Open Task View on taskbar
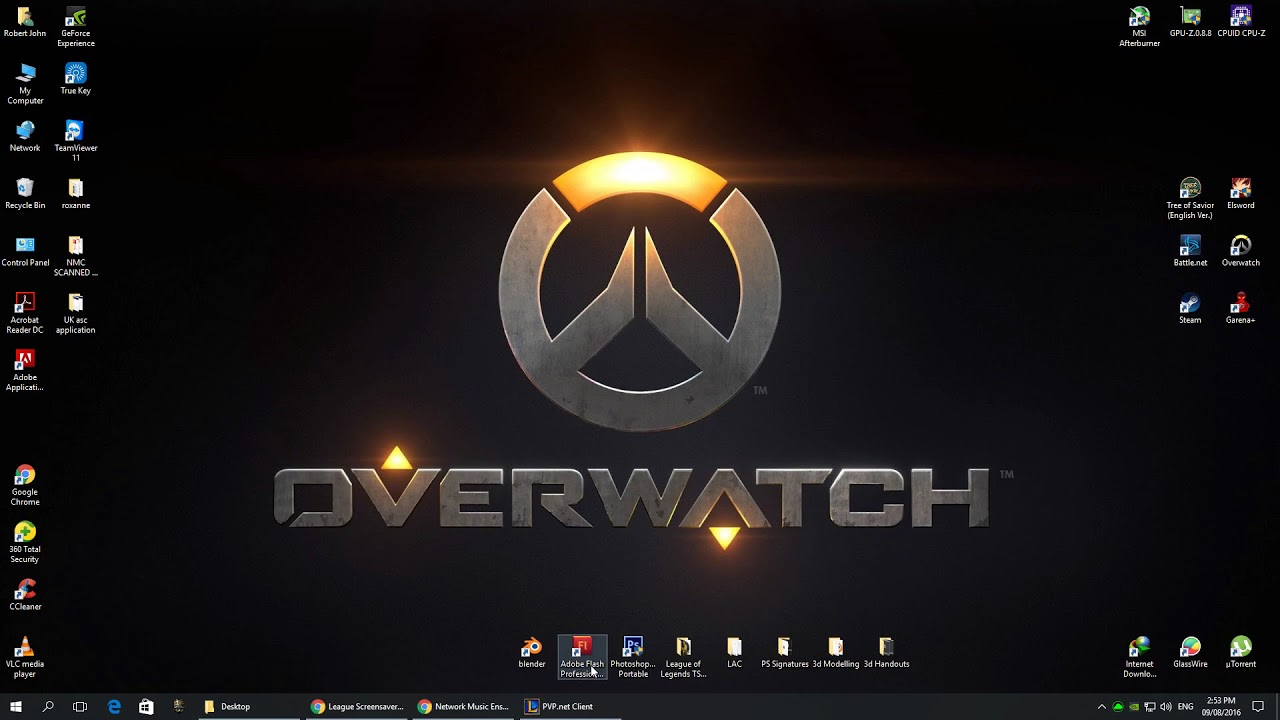This screenshot has width=1280, height=720. point(80,706)
